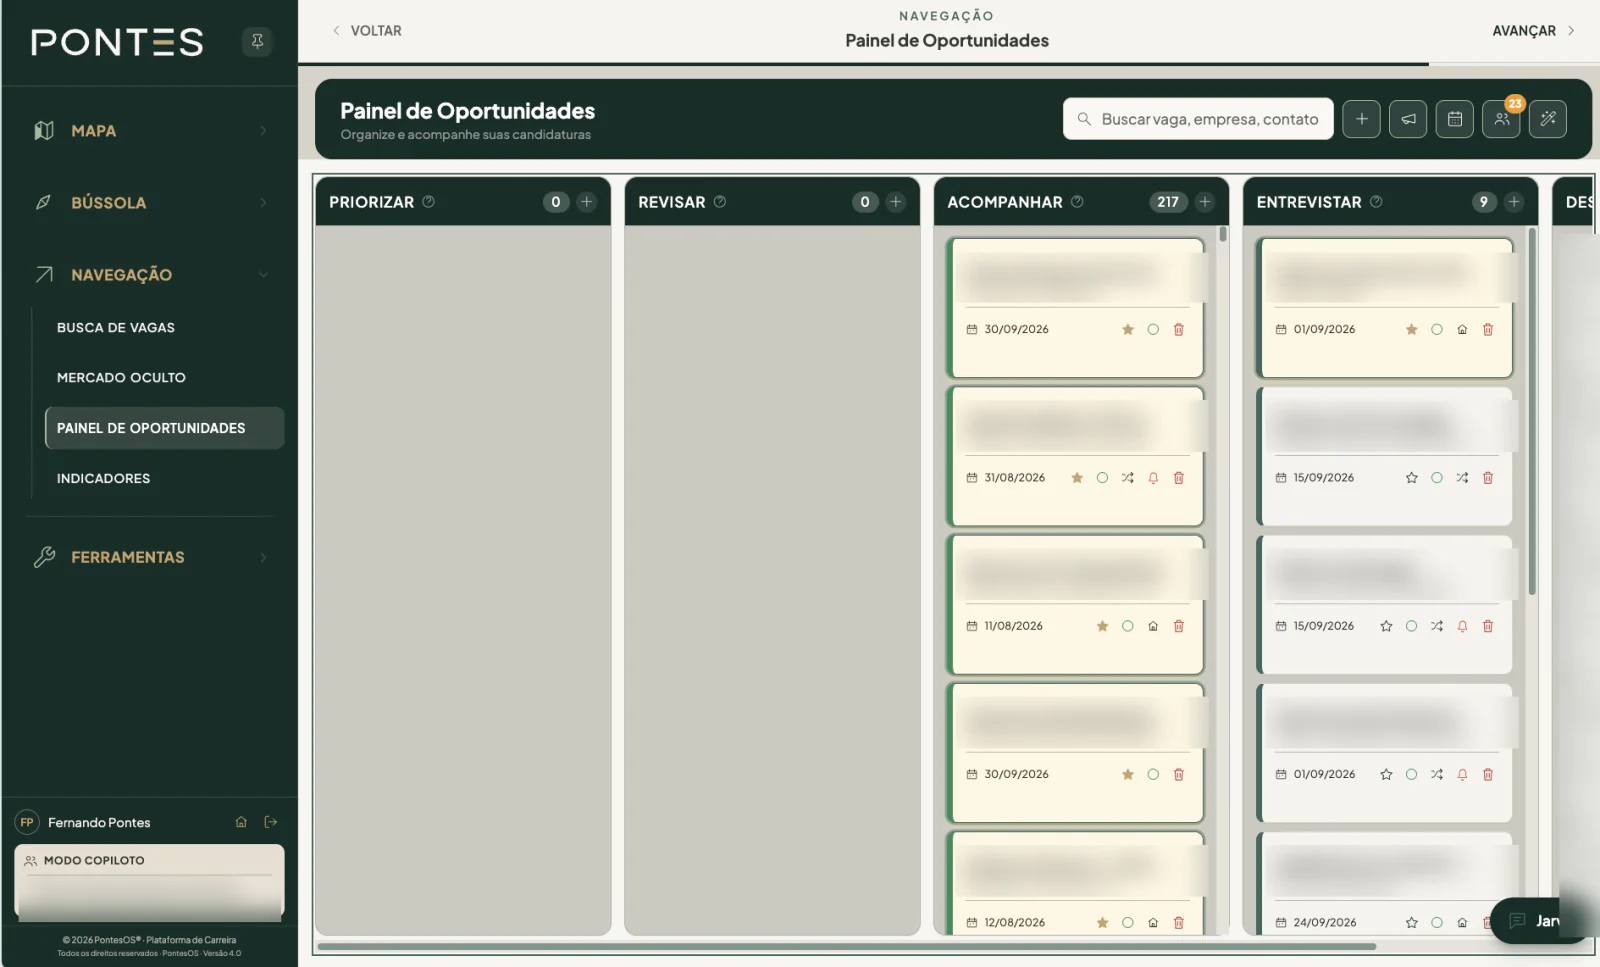Mark the 24/09/2026 card's circle status
The width and height of the screenshot is (1600, 967).
pos(1437,923)
